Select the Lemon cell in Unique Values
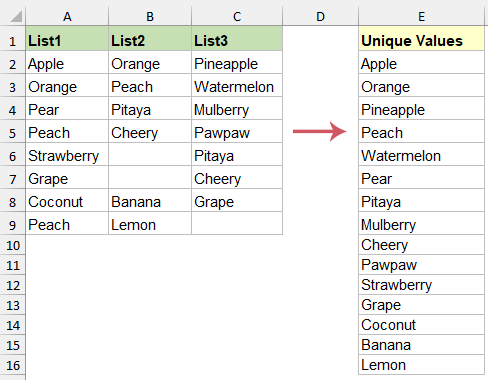Screen dimensions: 488x380 [x=421, y=365]
